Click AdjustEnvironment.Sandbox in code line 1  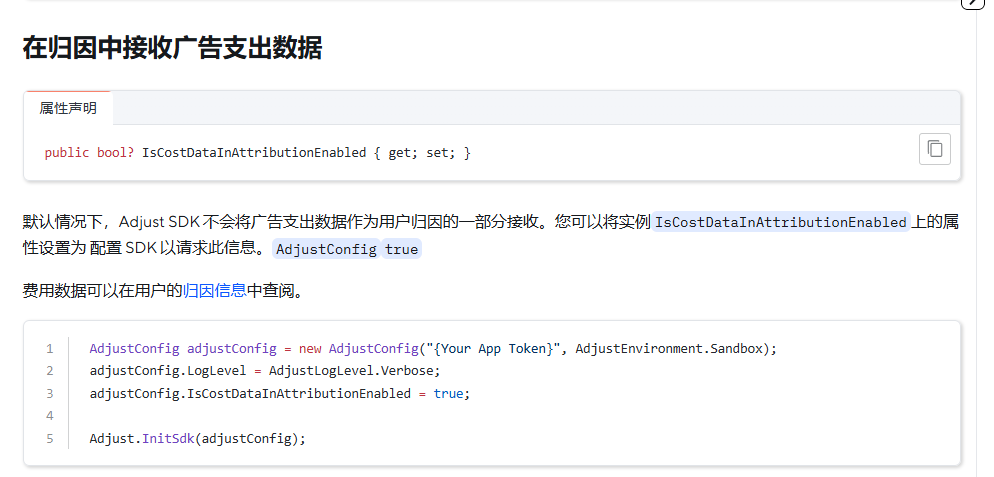pos(669,349)
